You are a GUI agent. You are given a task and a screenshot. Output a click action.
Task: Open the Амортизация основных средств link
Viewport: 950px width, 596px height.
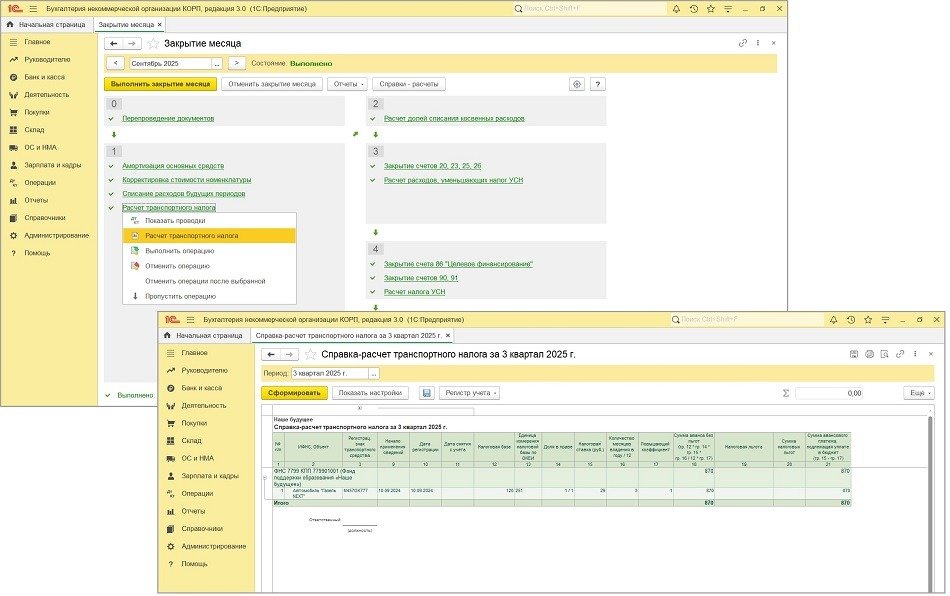(x=173, y=165)
